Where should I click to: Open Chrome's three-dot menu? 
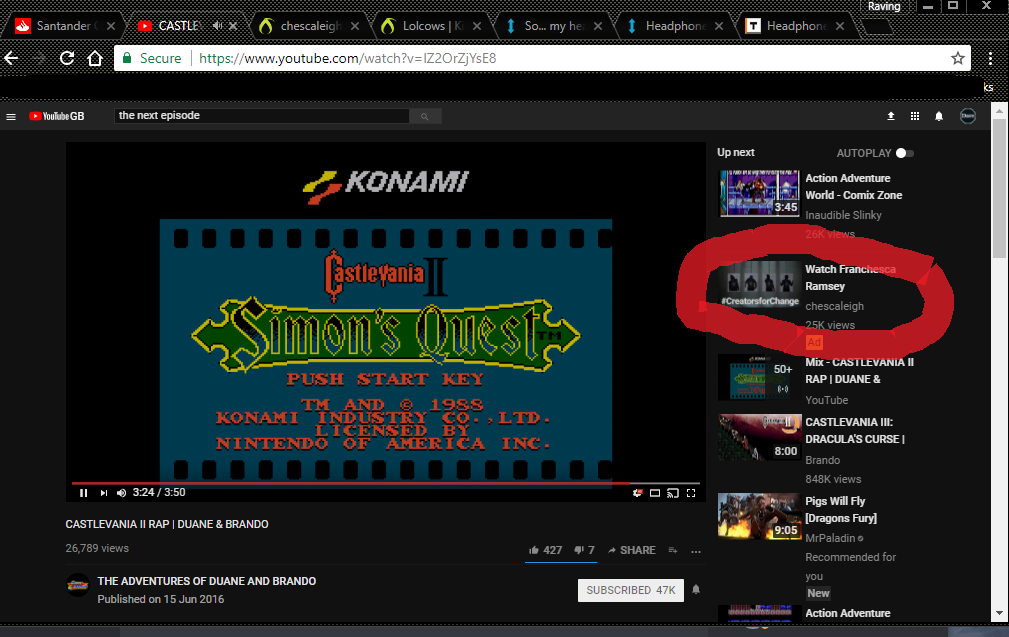990,59
